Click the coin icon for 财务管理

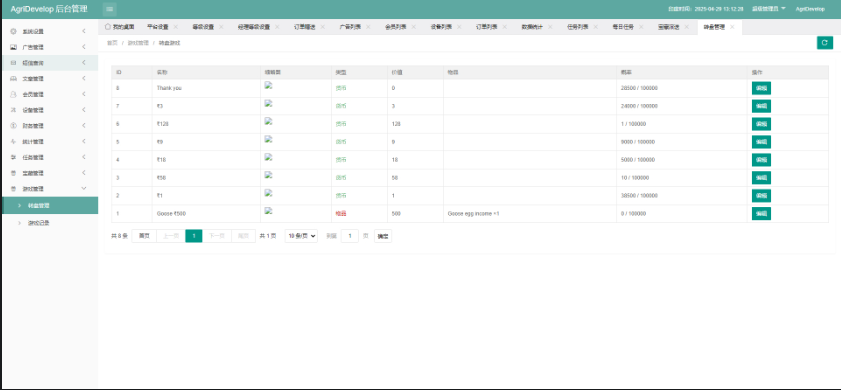[x=13, y=126]
